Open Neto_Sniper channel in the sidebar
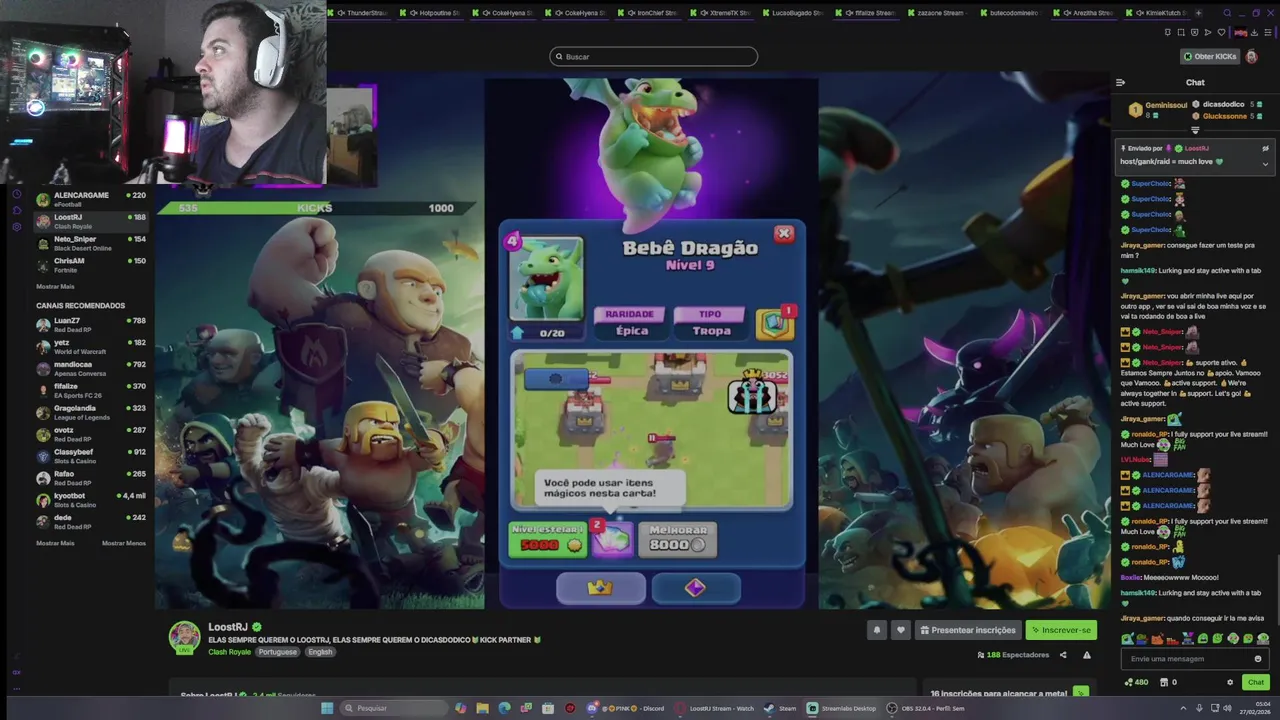Image resolution: width=1280 pixels, height=720 pixels. [x=90, y=243]
